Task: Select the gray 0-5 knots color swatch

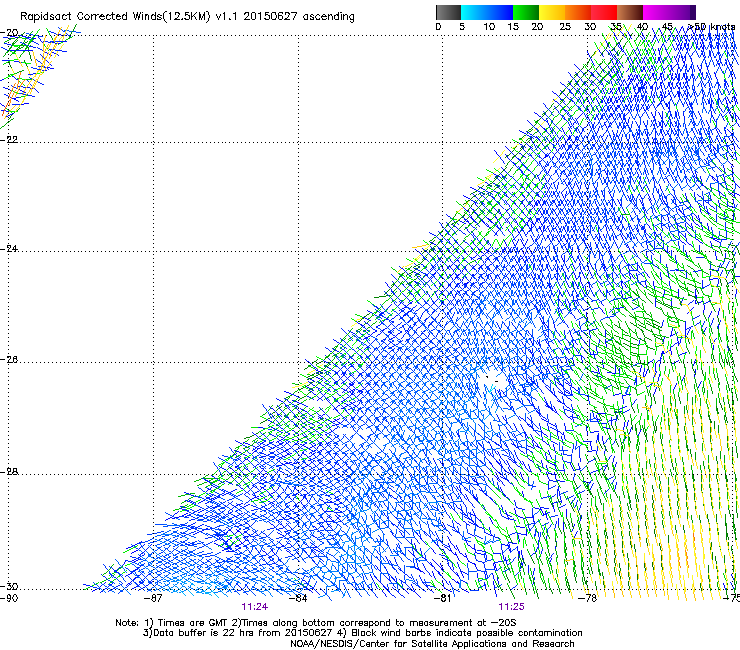Action: point(449,12)
